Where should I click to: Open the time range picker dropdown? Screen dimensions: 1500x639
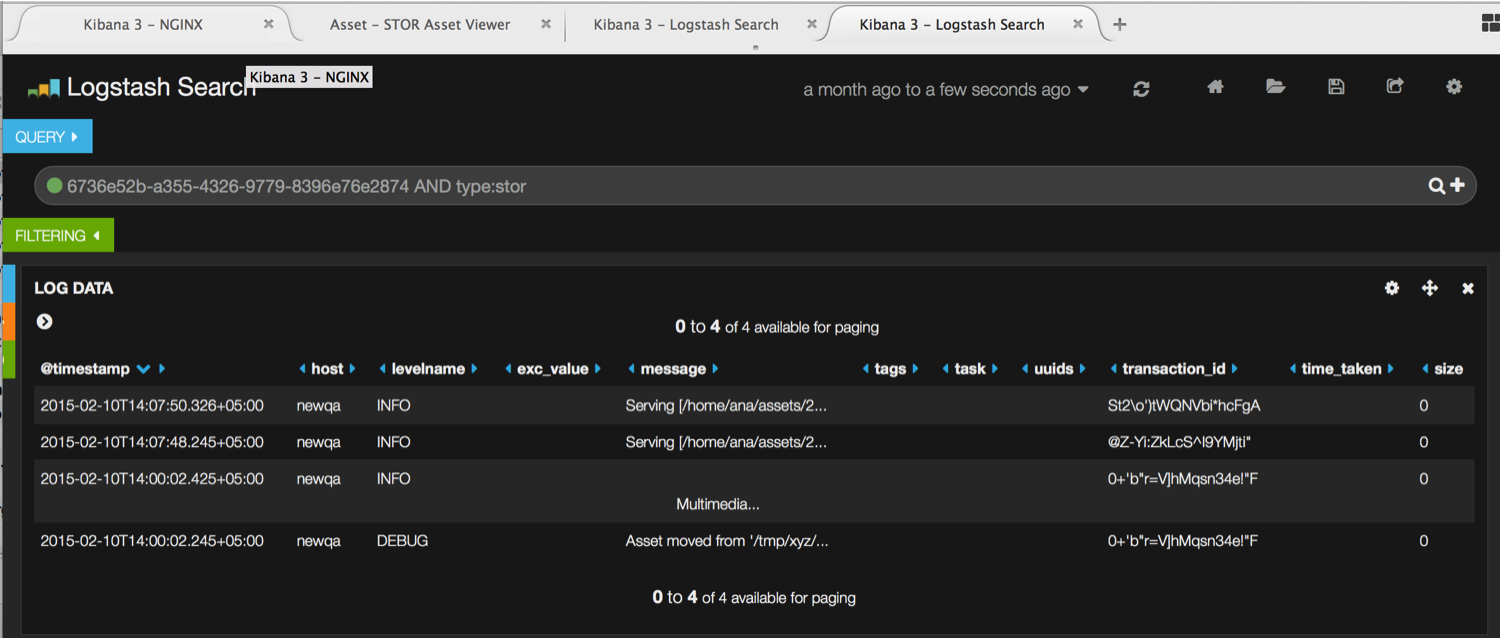[946, 90]
